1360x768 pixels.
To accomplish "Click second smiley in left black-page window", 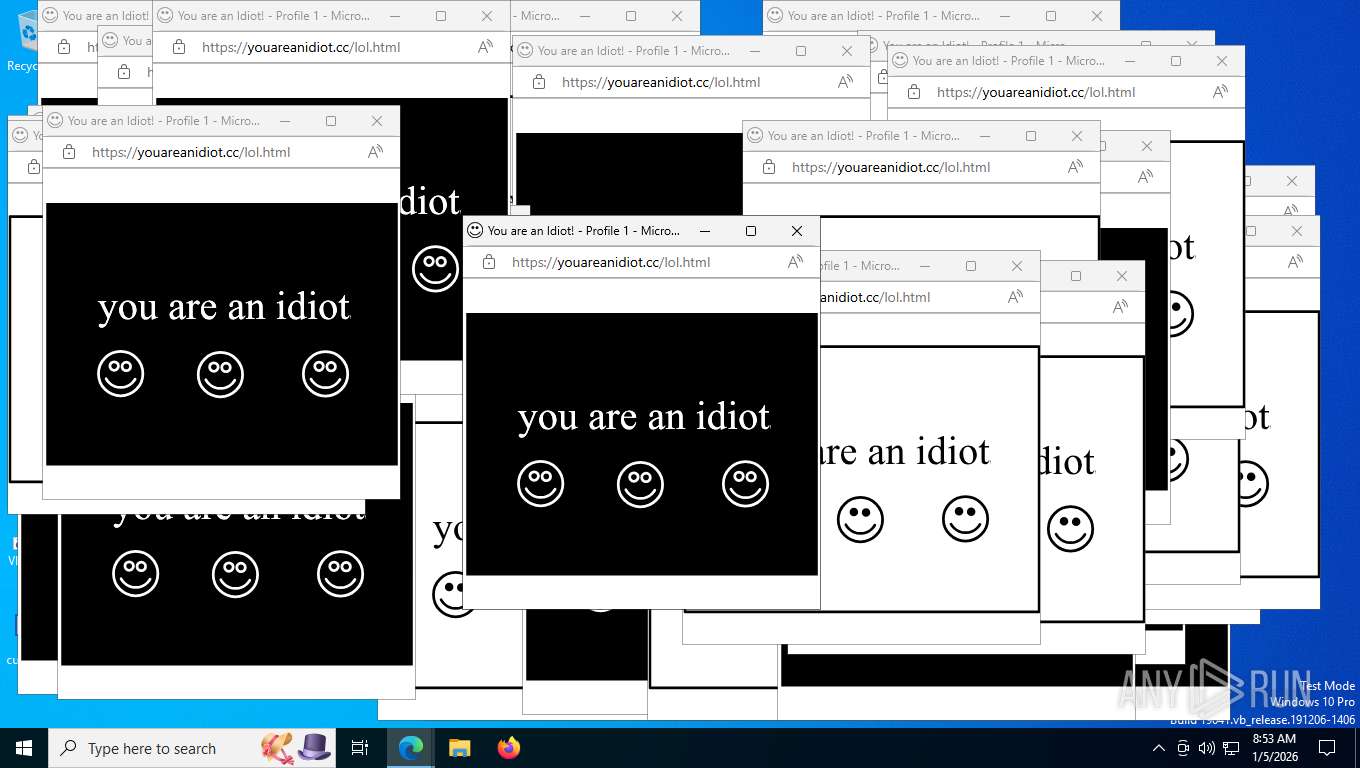I will [x=220, y=374].
